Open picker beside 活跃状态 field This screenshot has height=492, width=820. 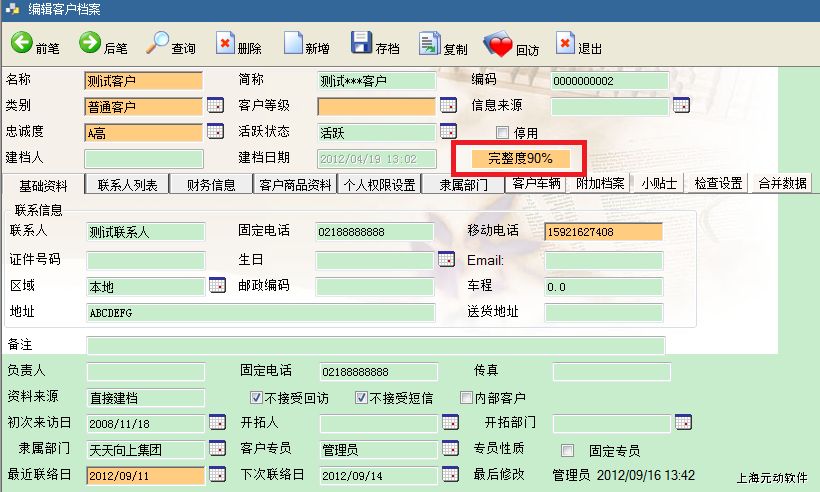[x=448, y=131]
